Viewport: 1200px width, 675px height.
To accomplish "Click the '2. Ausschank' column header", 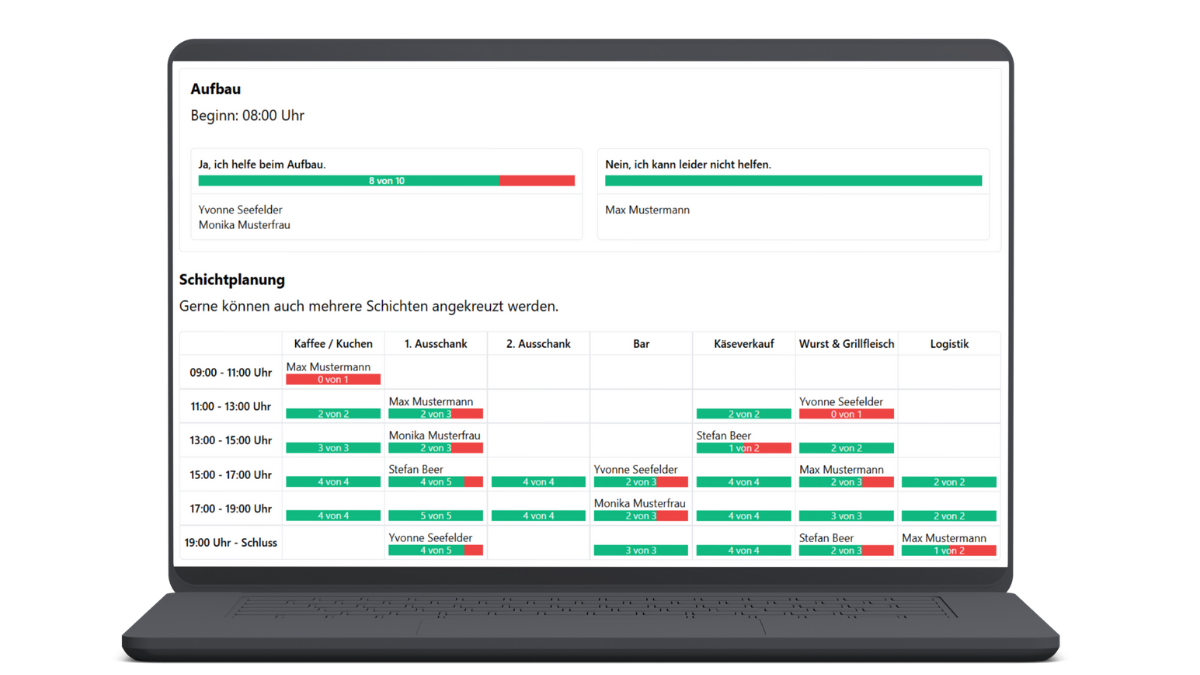I will pos(538,344).
